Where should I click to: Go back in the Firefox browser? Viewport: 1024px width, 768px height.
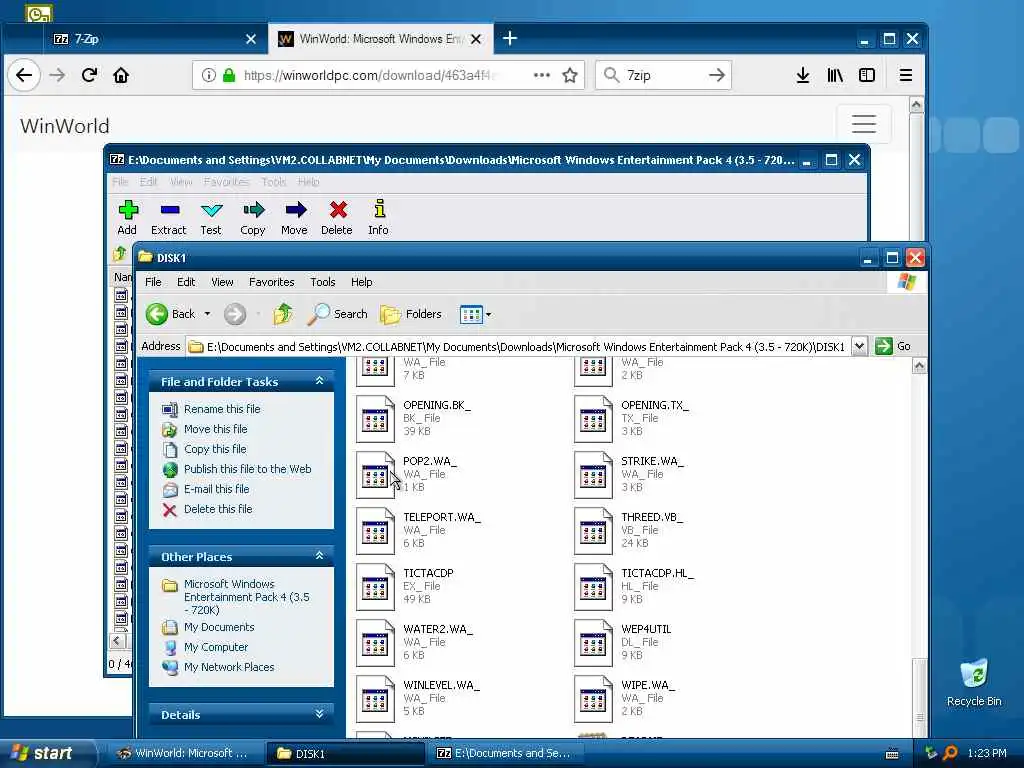coord(24,75)
